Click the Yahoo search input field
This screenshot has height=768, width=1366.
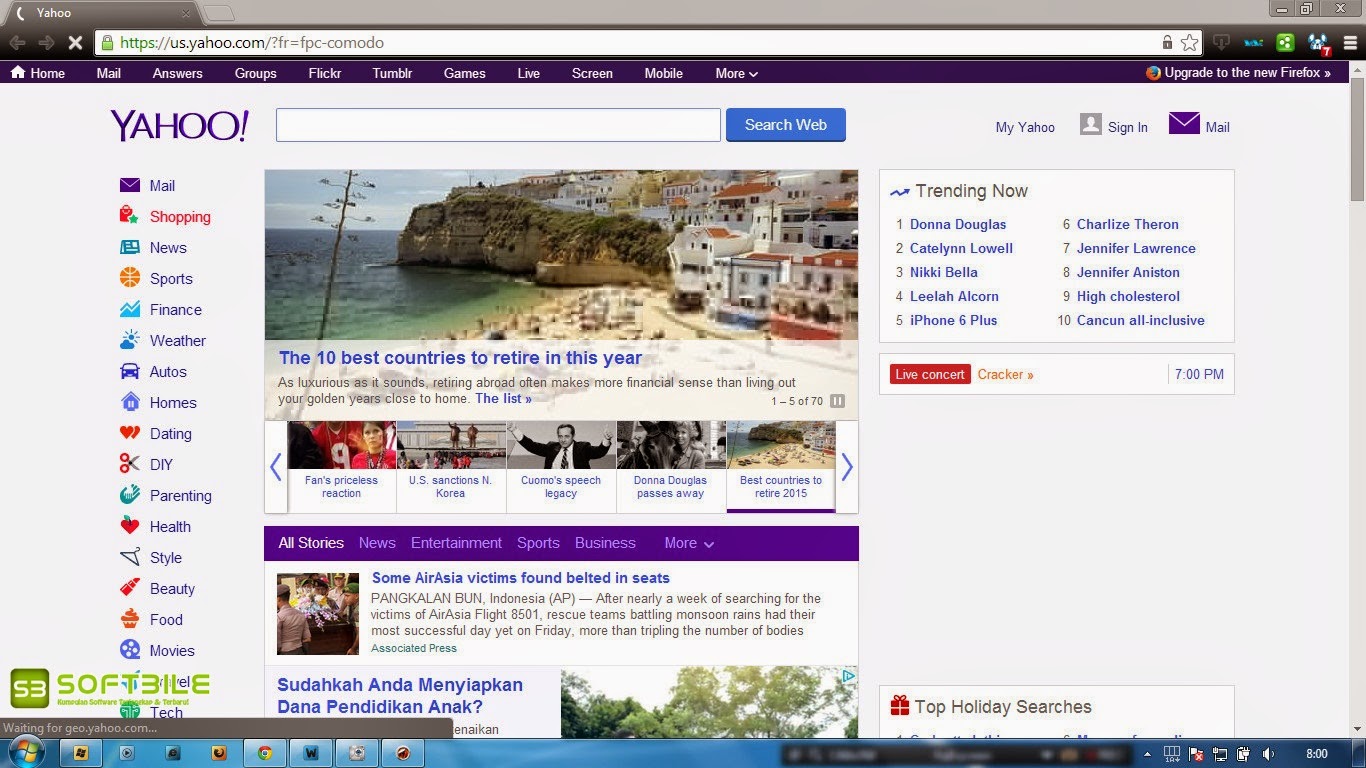[498, 125]
